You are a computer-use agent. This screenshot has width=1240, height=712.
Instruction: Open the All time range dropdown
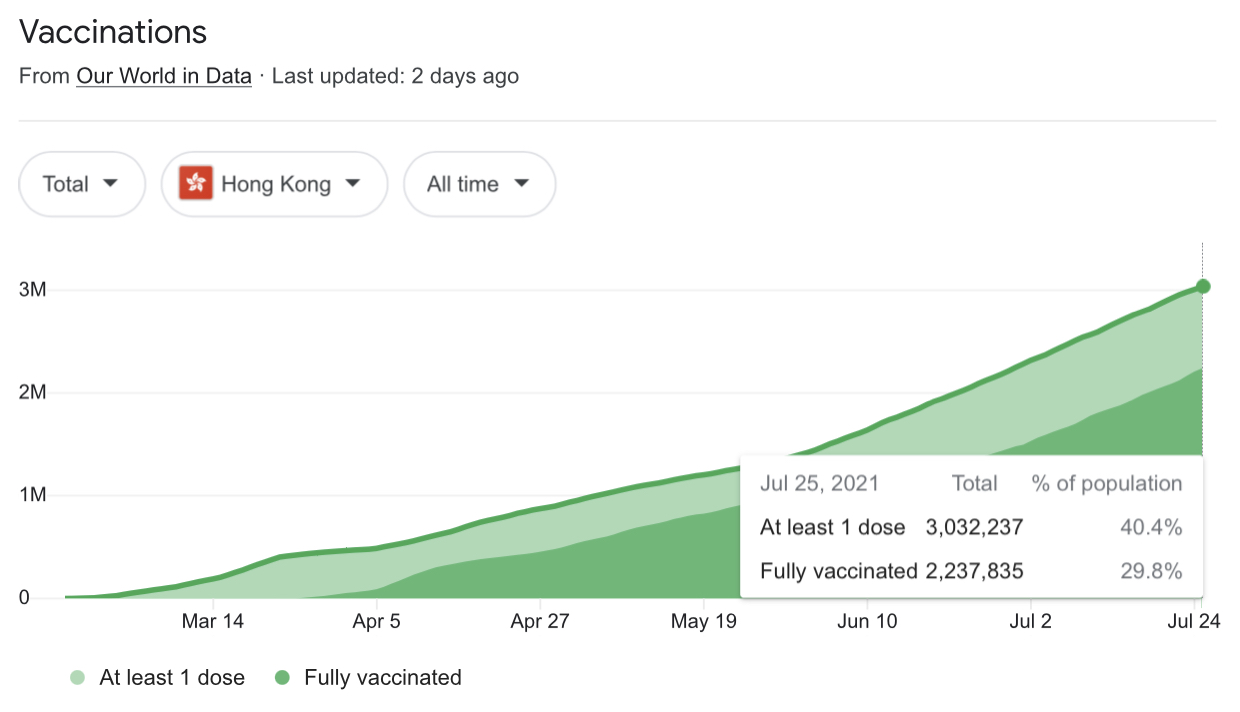pos(479,184)
